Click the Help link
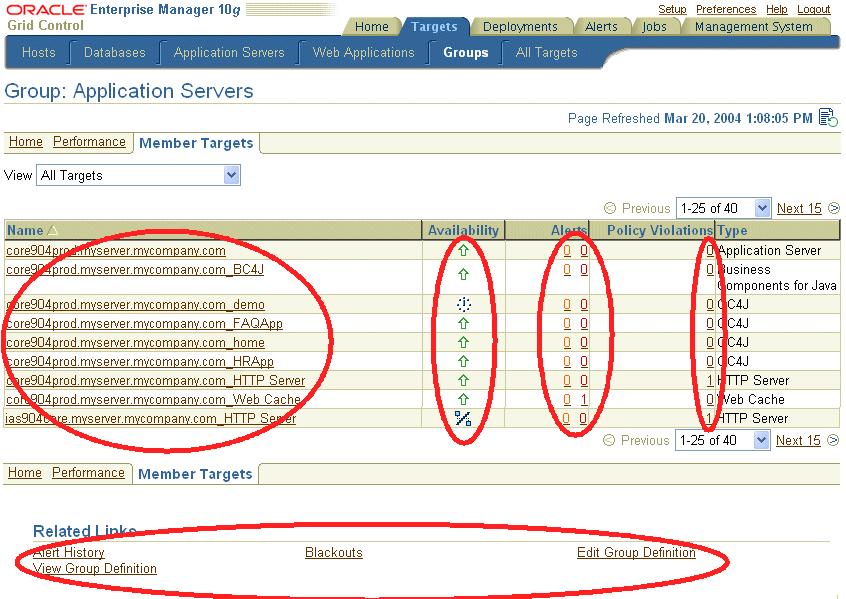 click(x=777, y=9)
